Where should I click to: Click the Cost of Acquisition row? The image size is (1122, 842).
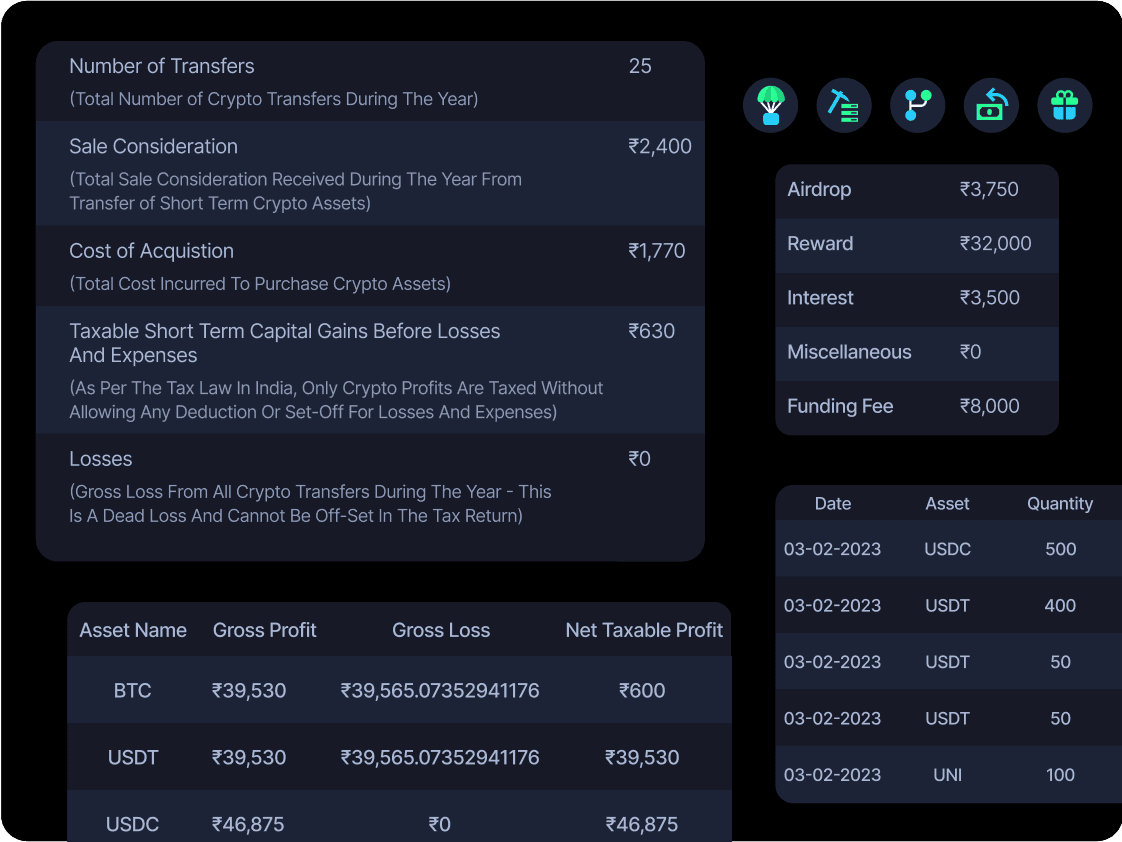click(x=370, y=265)
